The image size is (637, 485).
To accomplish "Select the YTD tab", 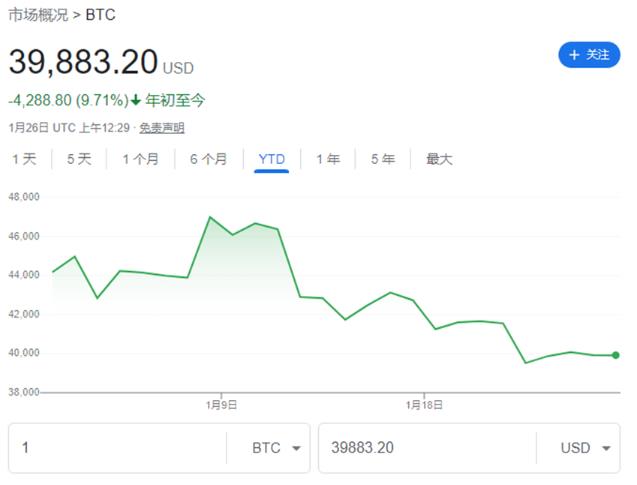I will (271, 159).
